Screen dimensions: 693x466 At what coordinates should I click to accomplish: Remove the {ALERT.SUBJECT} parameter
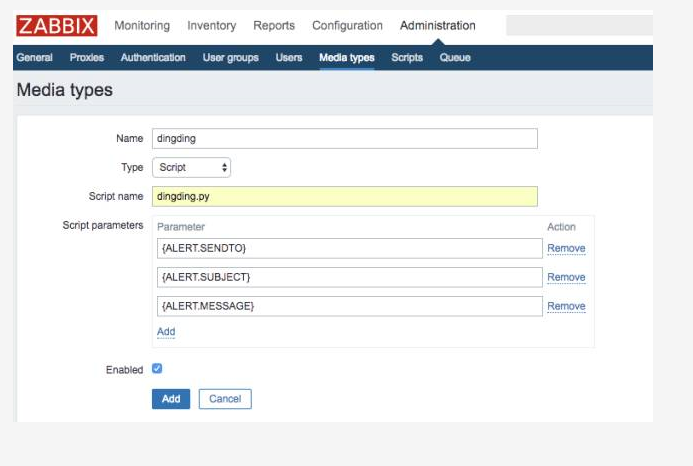[x=566, y=277]
